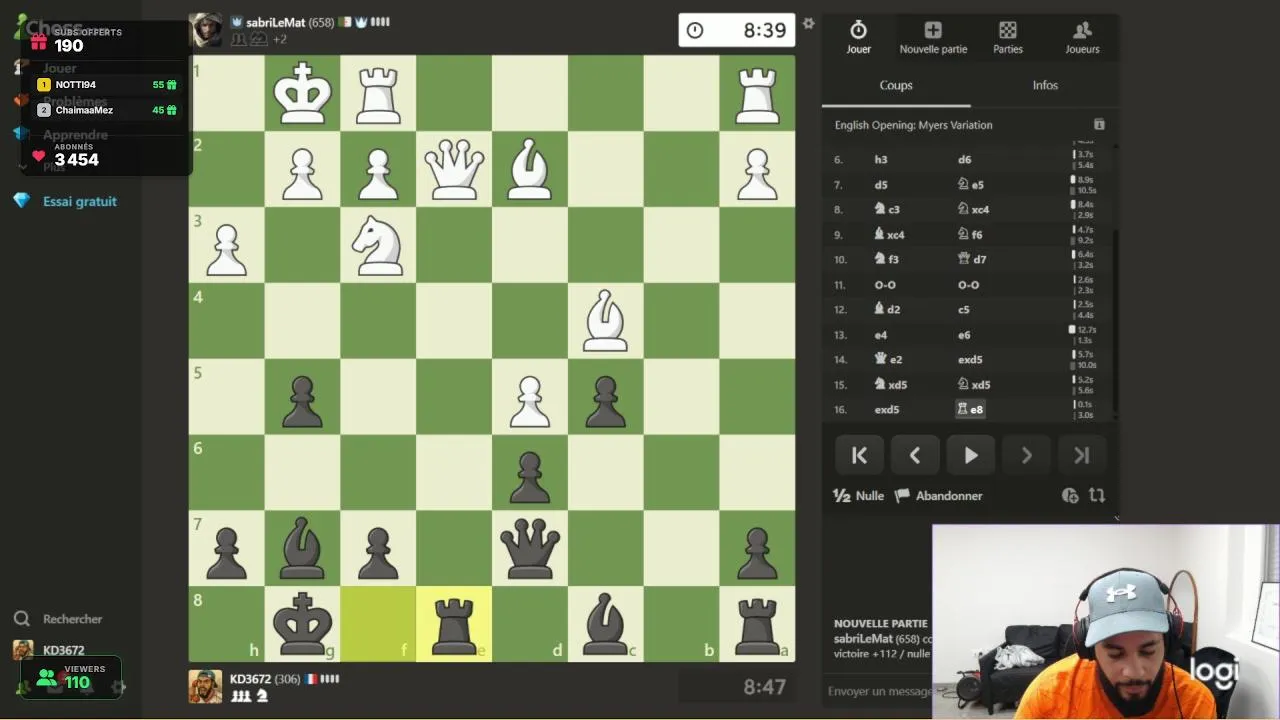Click sabriLeMat's 8:39 clock
Screen dimensions: 1280x720
point(737,30)
